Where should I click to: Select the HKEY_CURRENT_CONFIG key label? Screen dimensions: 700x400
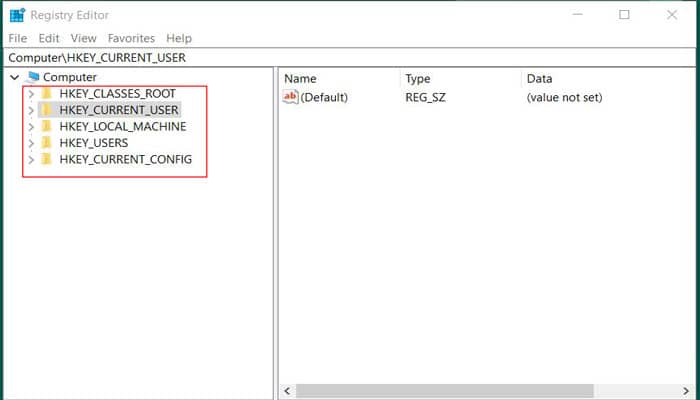tap(125, 160)
